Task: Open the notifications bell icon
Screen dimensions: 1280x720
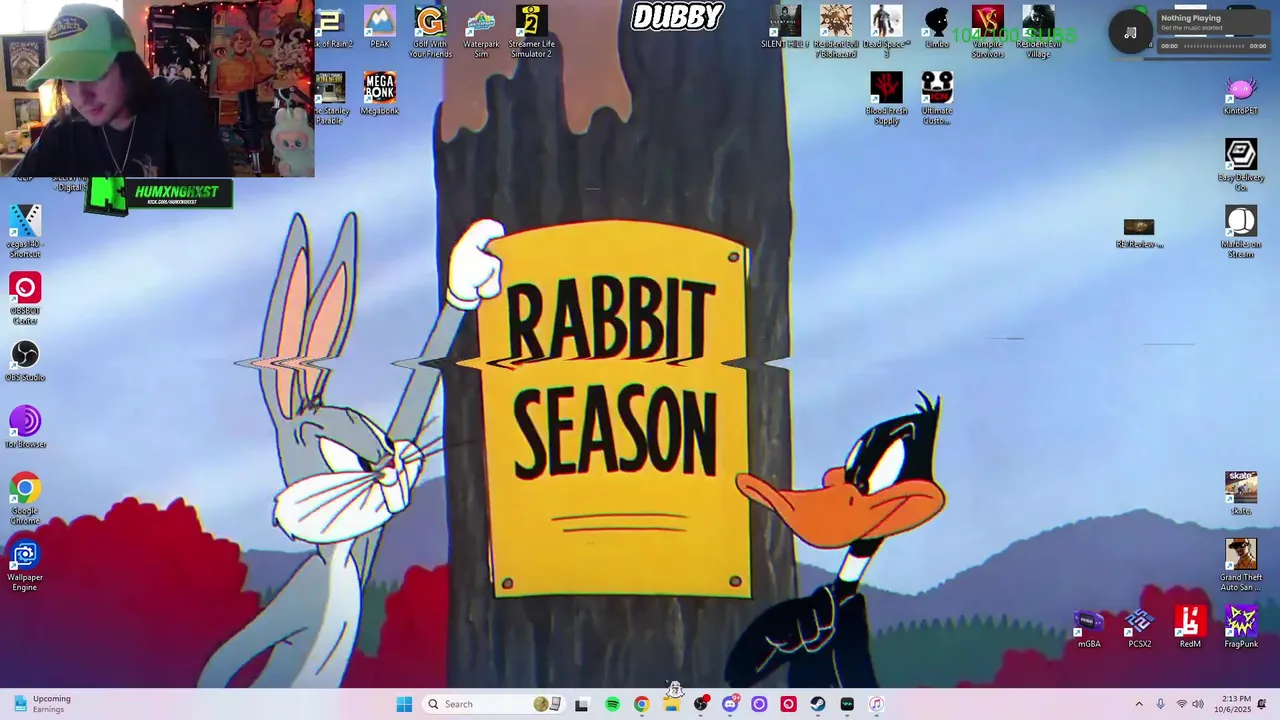Action: click(1262, 704)
